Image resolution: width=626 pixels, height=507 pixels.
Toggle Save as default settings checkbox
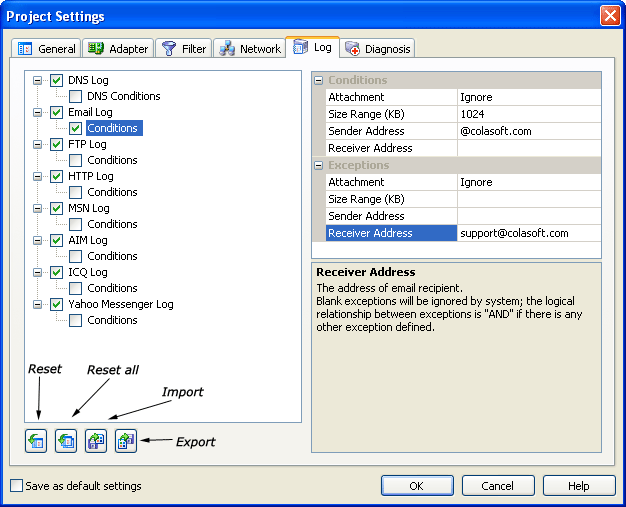point(16,486)
